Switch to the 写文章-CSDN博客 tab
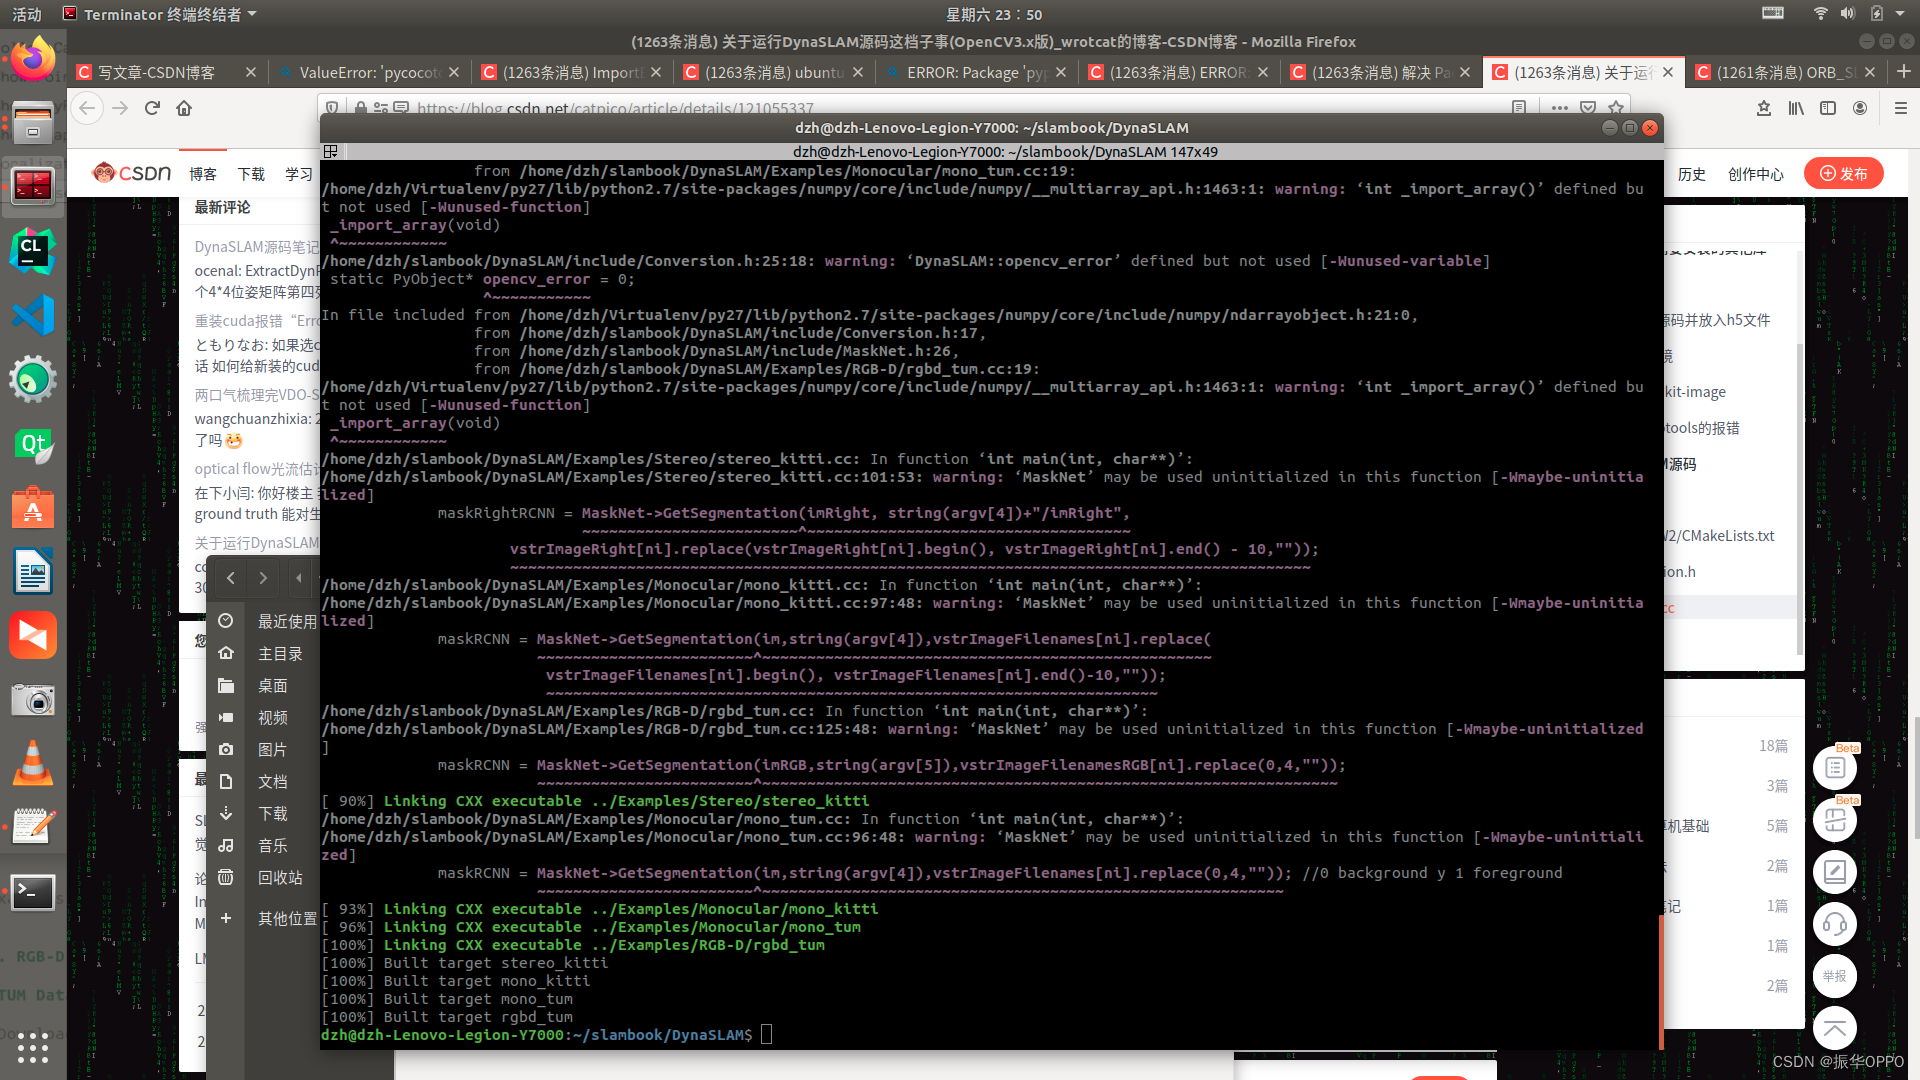 click(x=157, y=73)
